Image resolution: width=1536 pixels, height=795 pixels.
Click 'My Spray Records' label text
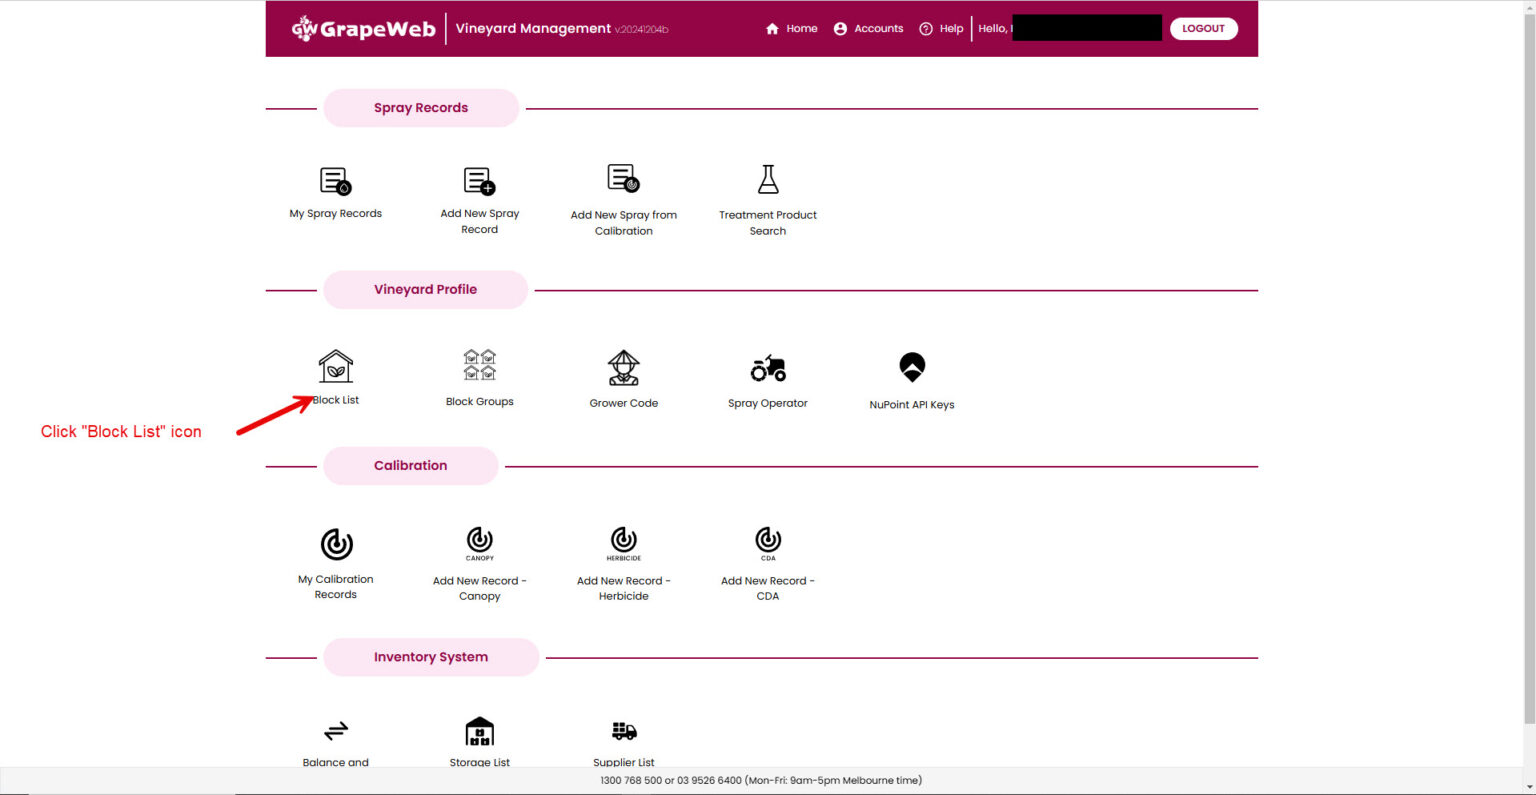(x=335, y=214)
